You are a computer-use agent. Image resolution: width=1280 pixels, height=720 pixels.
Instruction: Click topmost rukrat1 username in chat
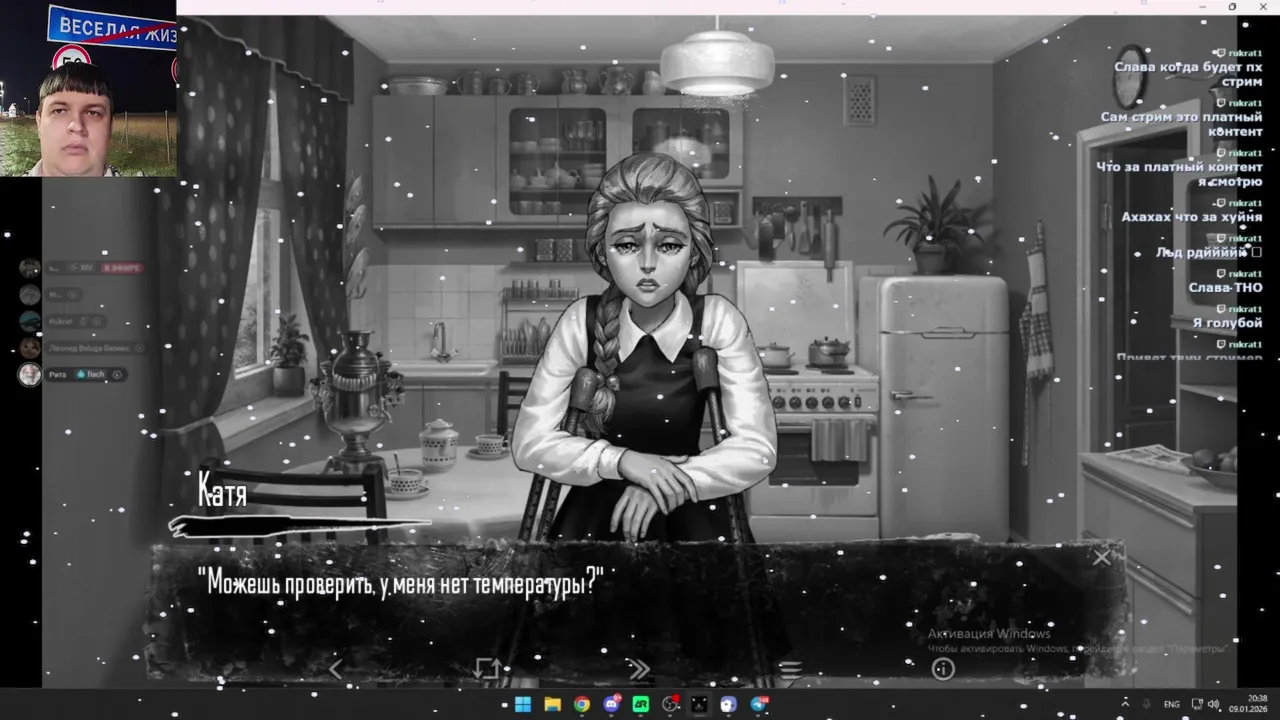(x=1244, y=52)
